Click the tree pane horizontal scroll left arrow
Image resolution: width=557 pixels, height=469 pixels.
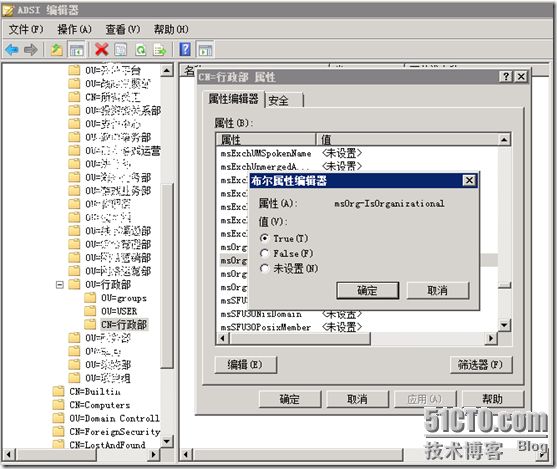tap(9, 454)
